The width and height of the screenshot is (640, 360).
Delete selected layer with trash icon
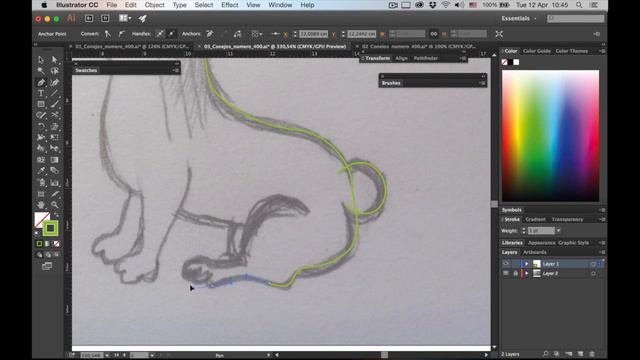[592, 353]
